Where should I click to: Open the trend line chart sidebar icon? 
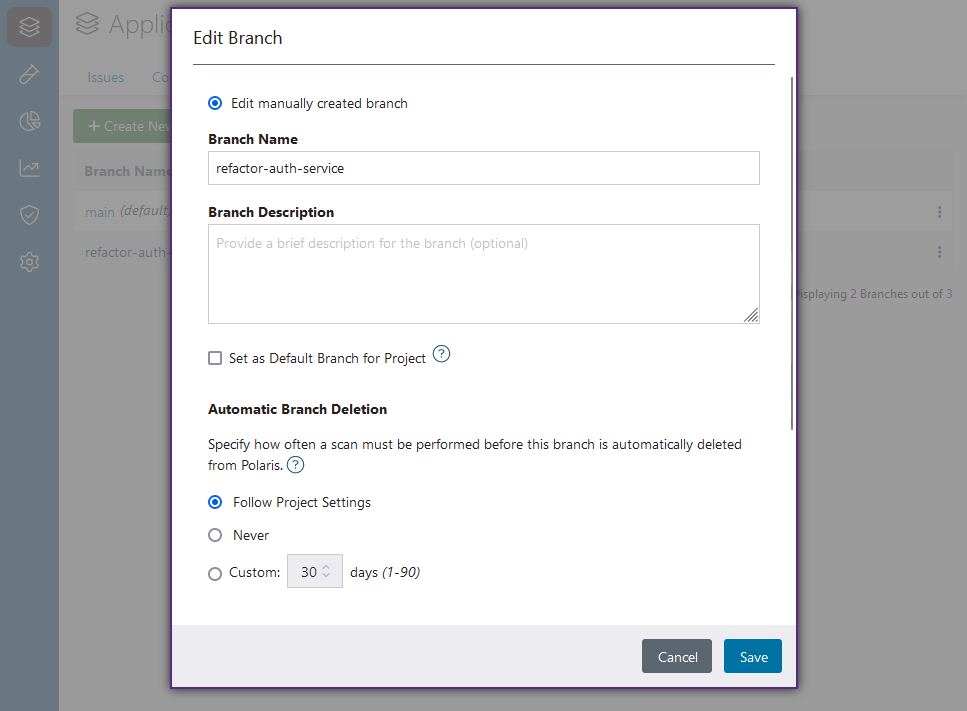coord(29,168)
